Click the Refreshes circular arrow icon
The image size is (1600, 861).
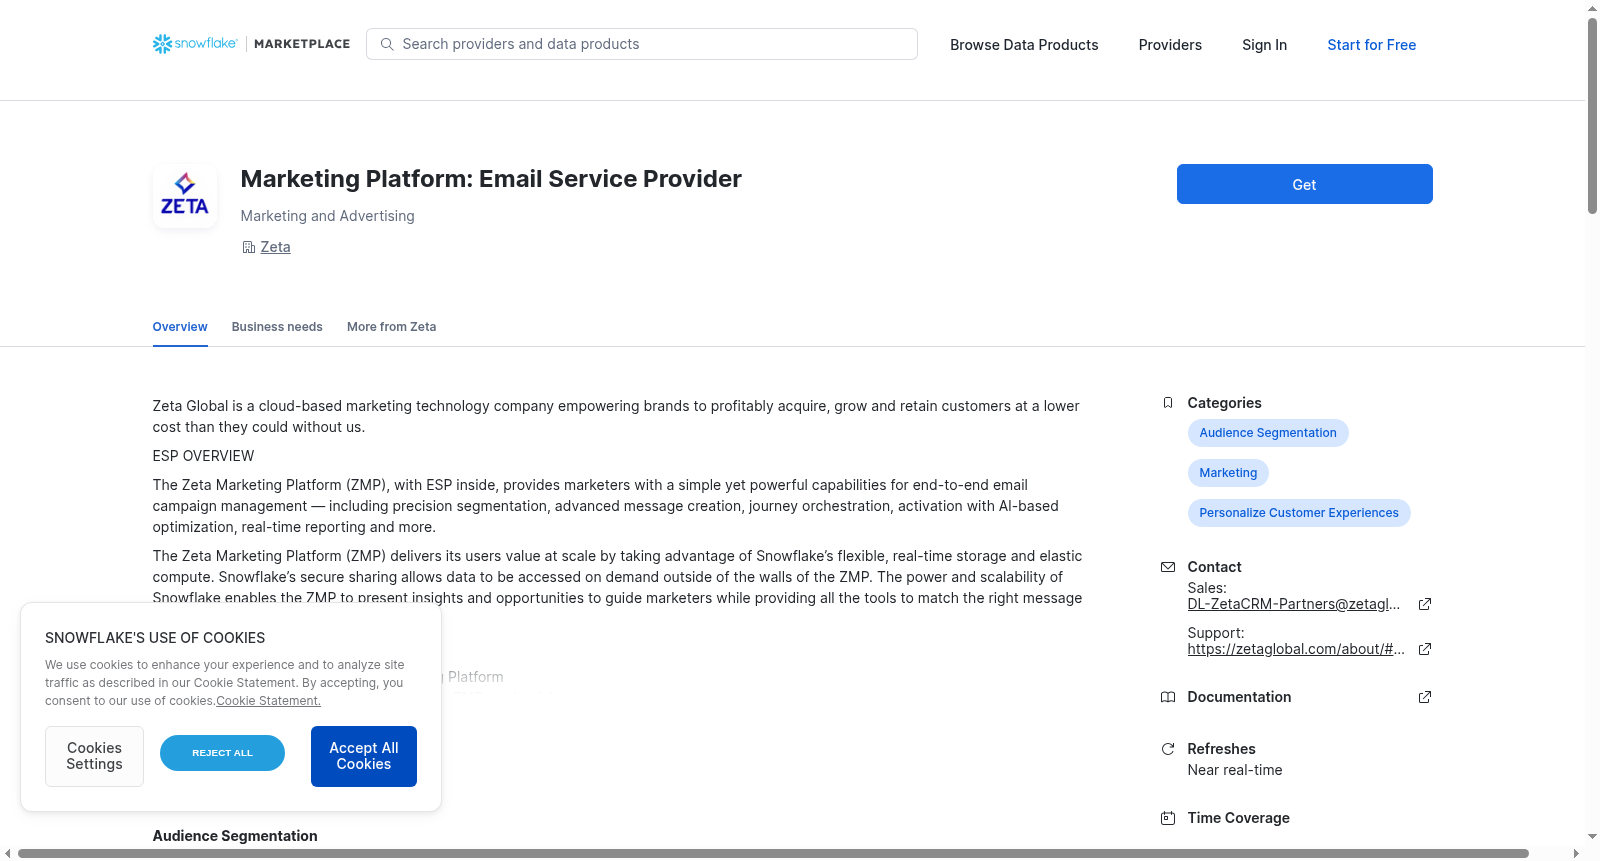[x=1167, y=749]
